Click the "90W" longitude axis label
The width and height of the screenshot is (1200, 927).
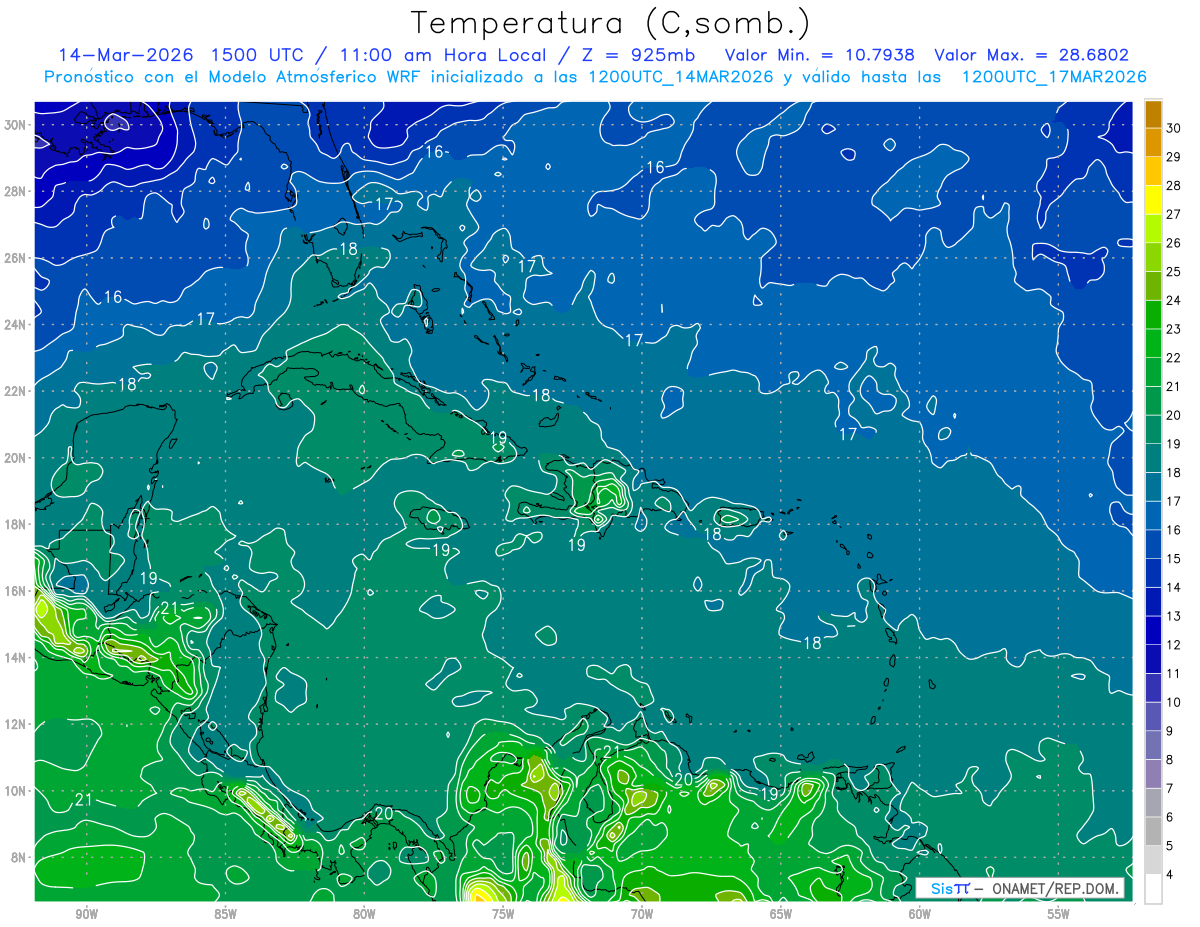[x=86, y=914]
